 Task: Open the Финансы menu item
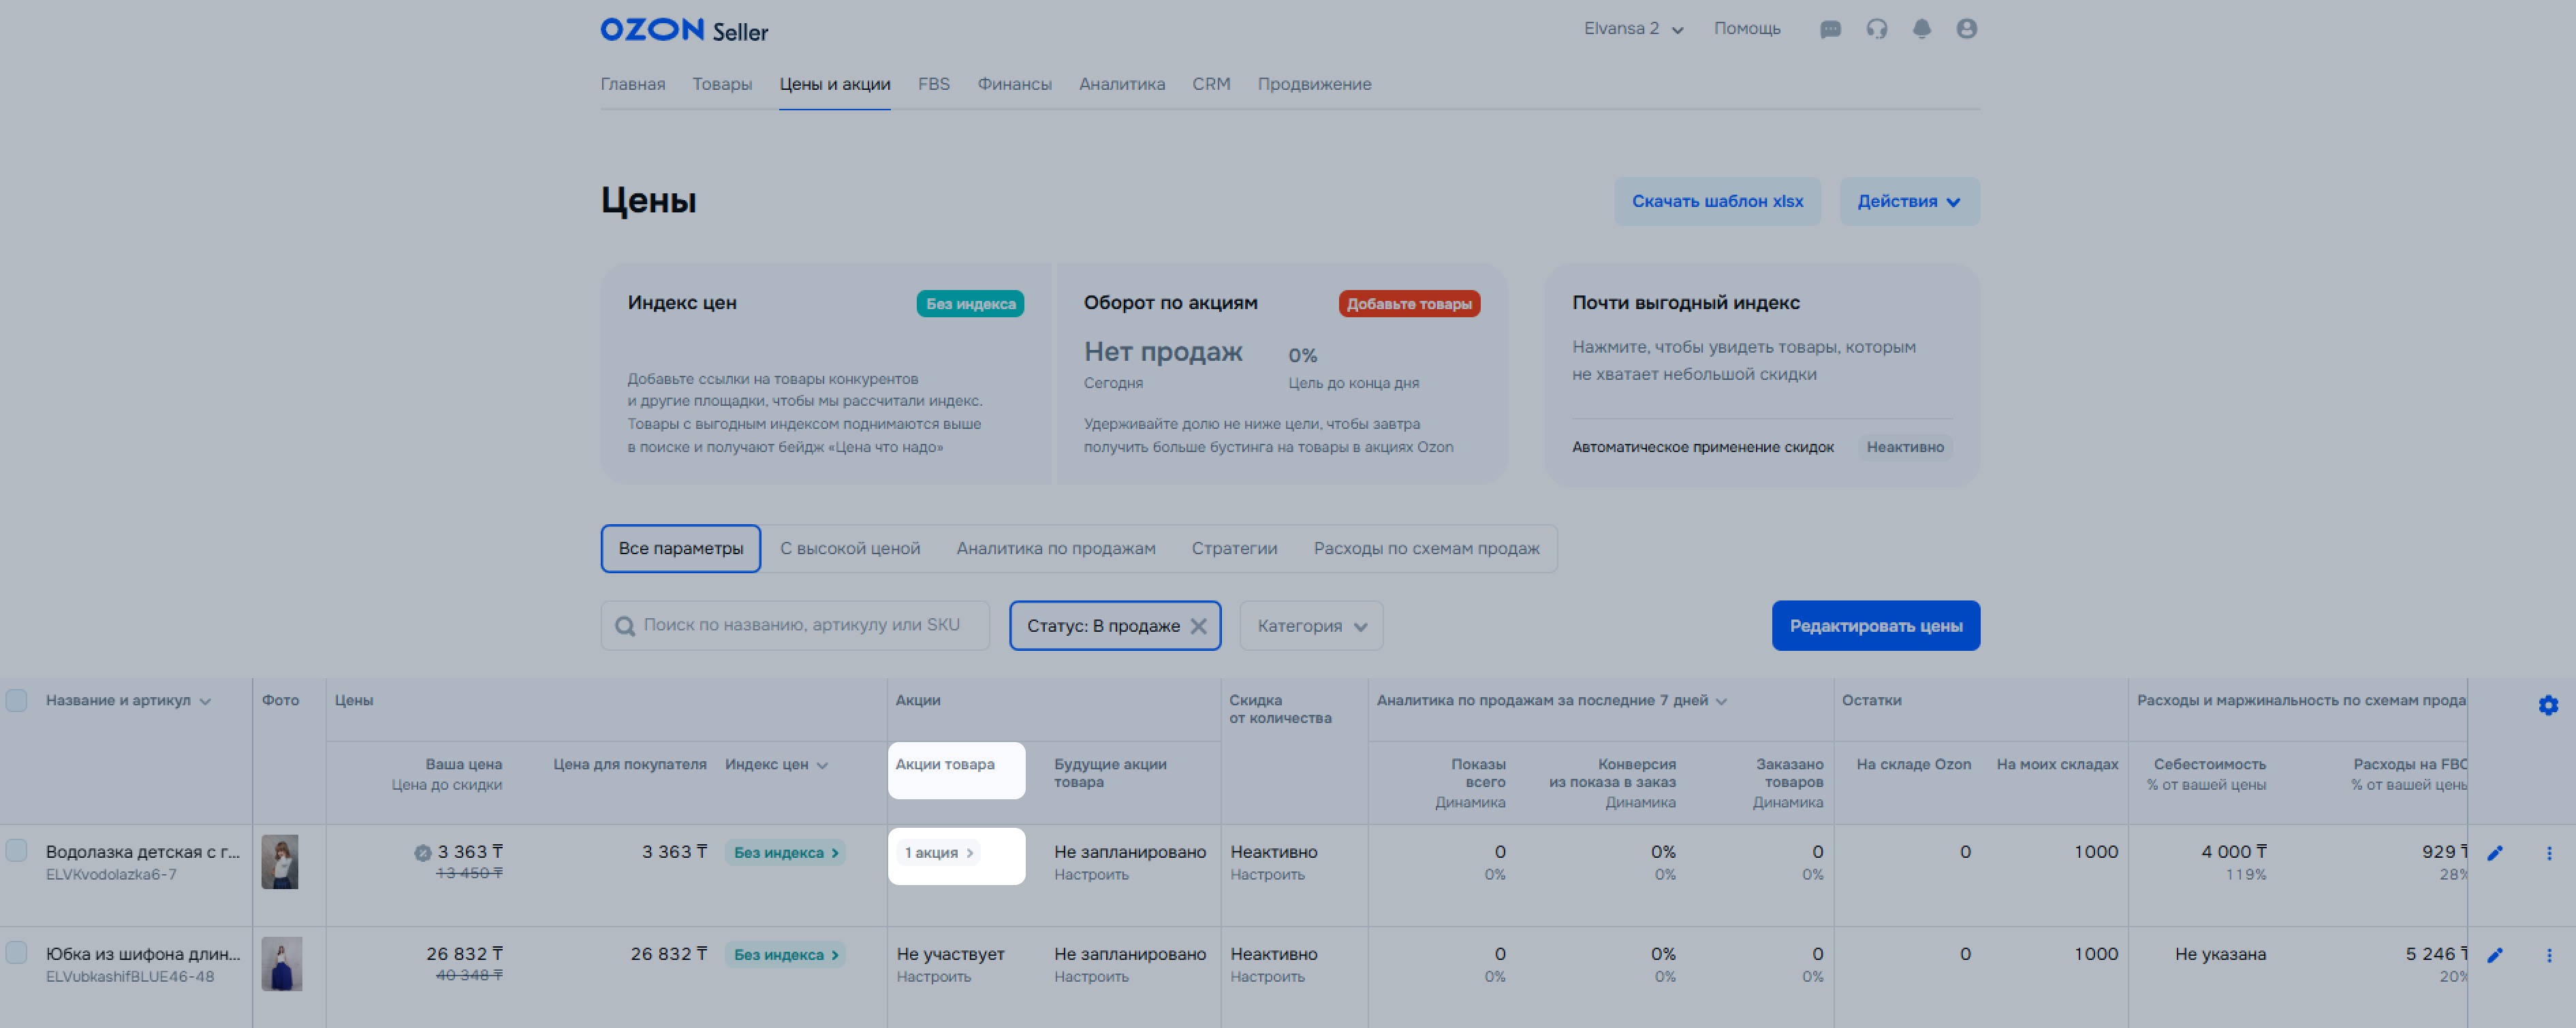[1014, 84]
